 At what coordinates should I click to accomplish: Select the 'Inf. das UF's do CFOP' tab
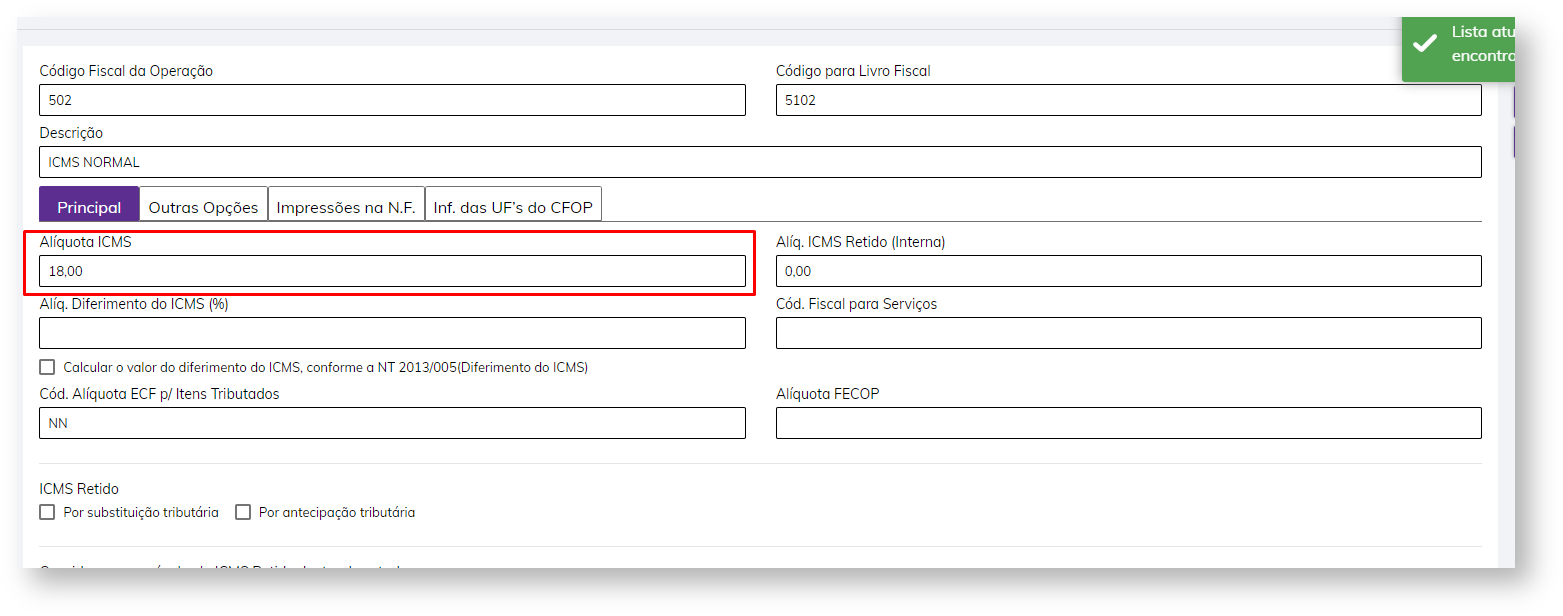coord(512,207)
